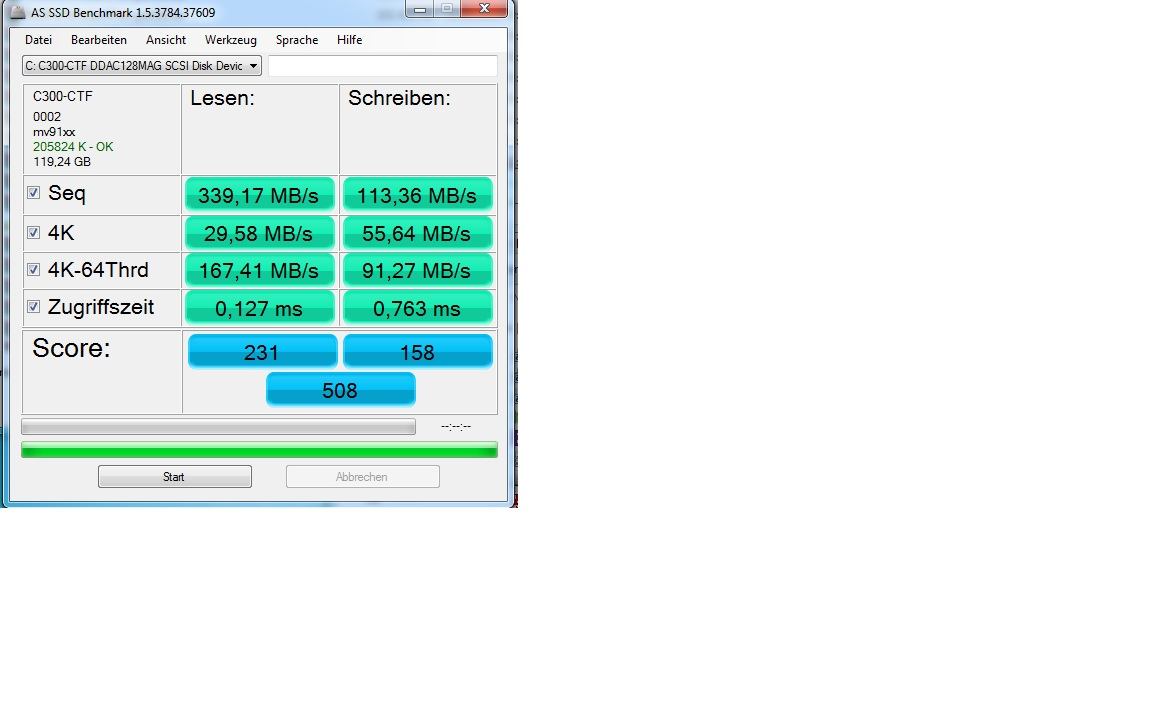
Task: Start the benchmark with Start button
Action: click(x=175, y=477)
